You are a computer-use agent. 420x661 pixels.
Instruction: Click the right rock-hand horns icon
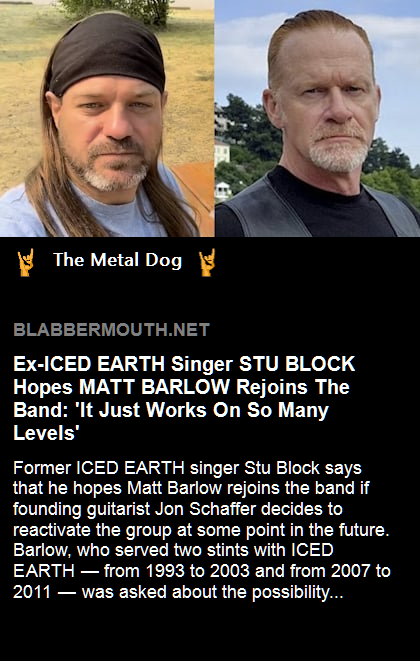pos(207,262)
